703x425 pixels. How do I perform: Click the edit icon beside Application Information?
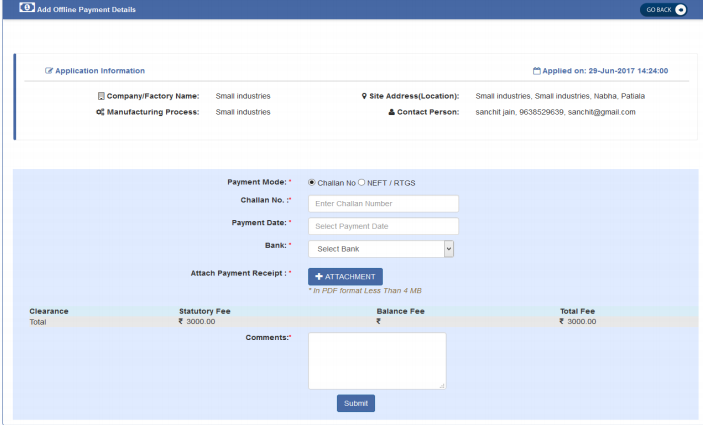click(x=49, y=71)
